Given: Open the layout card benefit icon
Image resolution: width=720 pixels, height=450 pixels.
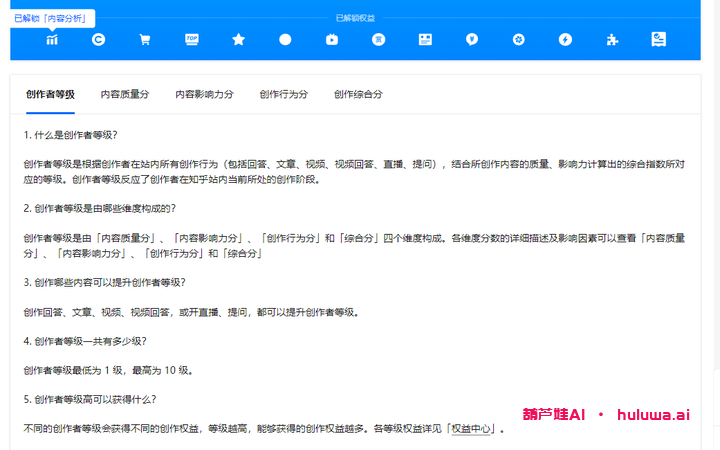Looking at the screenshot, I should pyautogui.click(x=425, y=40).
